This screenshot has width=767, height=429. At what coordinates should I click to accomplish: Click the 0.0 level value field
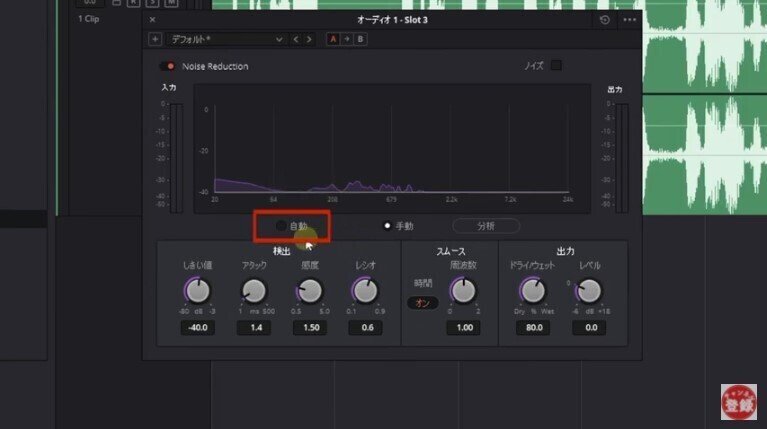pyautogui.click(x=589, y=327)
